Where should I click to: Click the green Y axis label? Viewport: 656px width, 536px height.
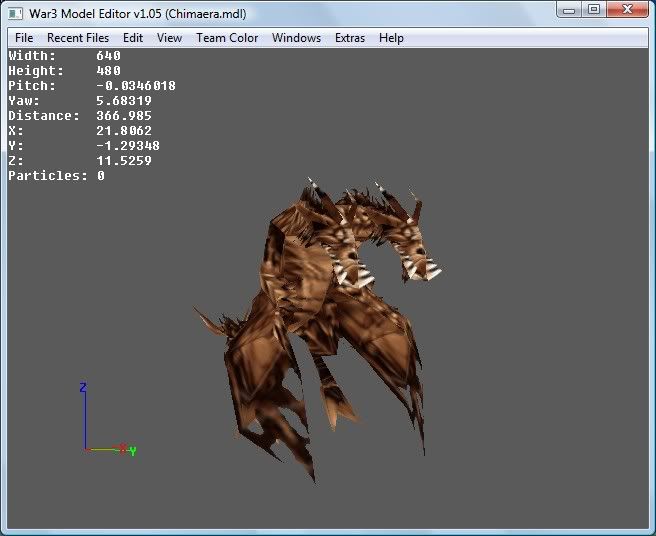click(x=133, y=451)
